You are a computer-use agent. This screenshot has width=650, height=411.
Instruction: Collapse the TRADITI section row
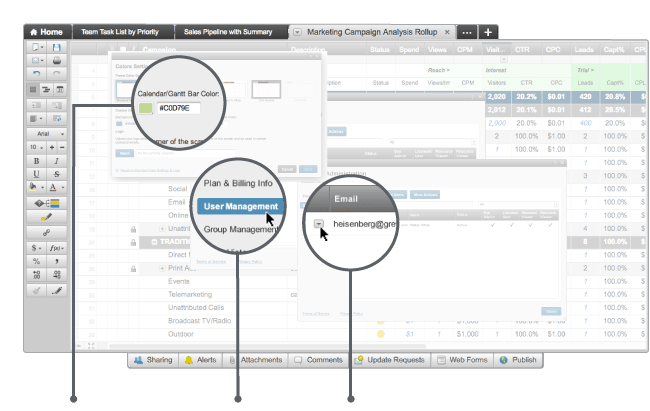tap(154, 242)
